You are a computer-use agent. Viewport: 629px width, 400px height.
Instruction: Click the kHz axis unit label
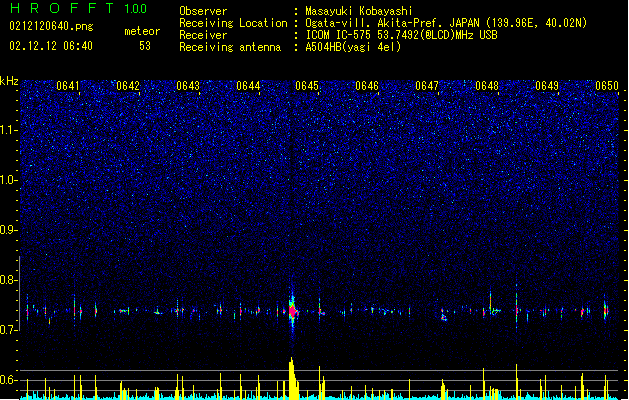9,81
